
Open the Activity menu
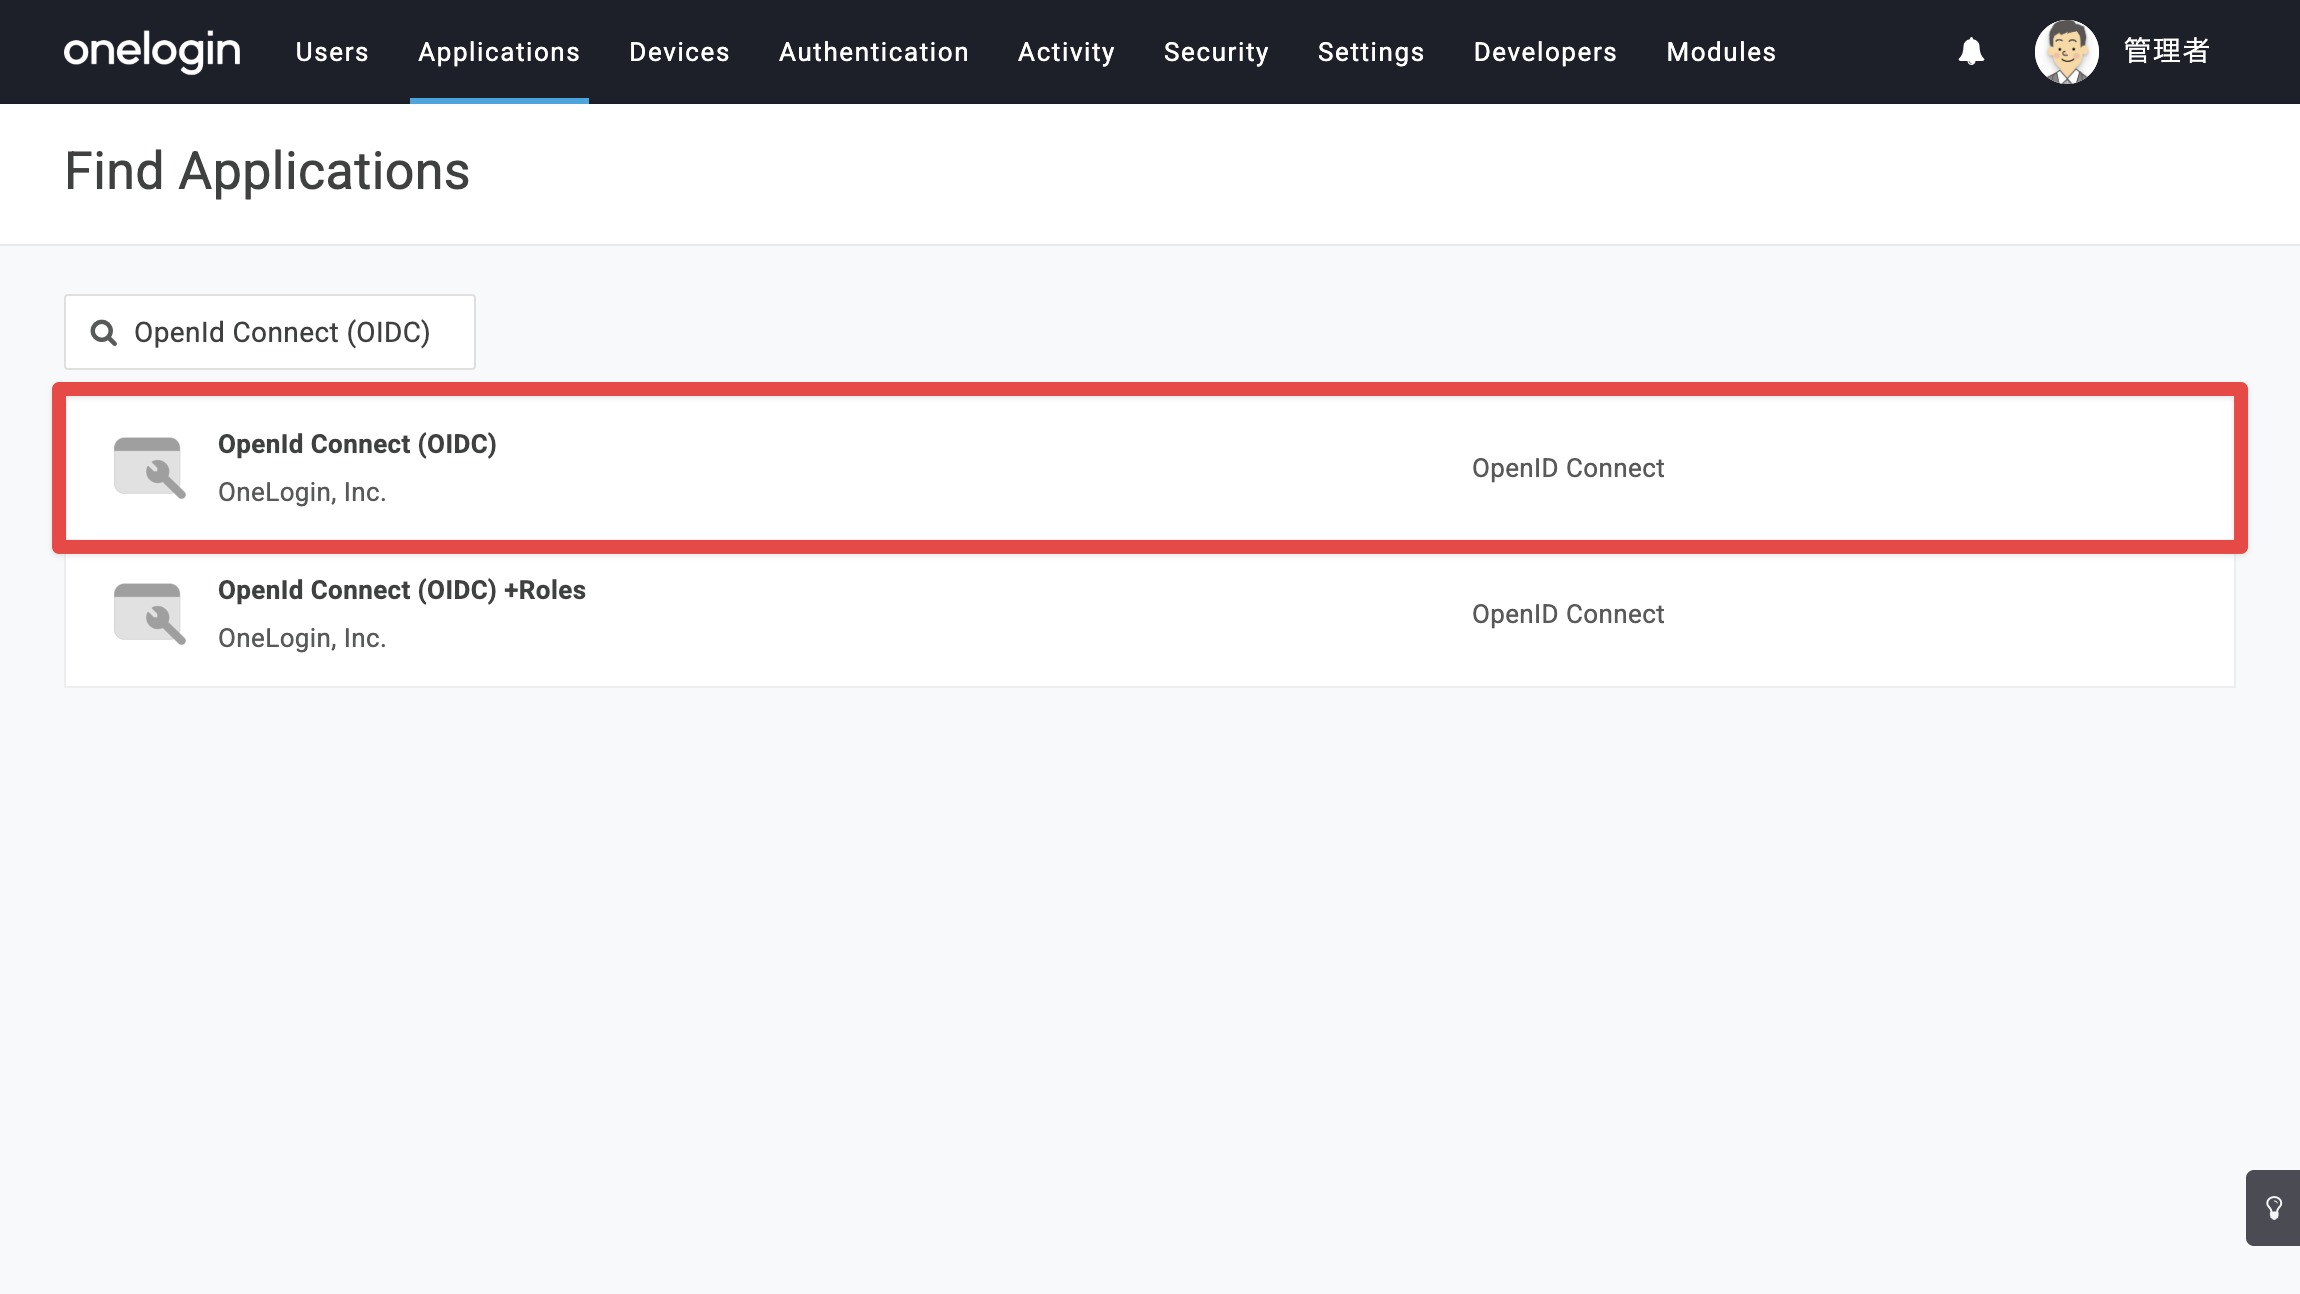tap(1066, 52)
